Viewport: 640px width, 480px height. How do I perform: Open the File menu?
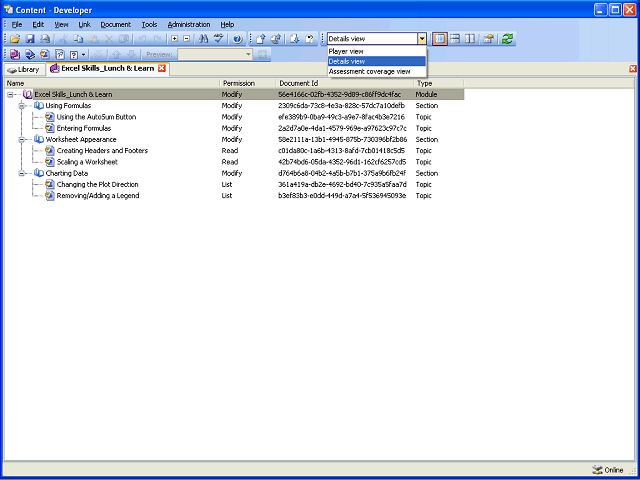17,24
